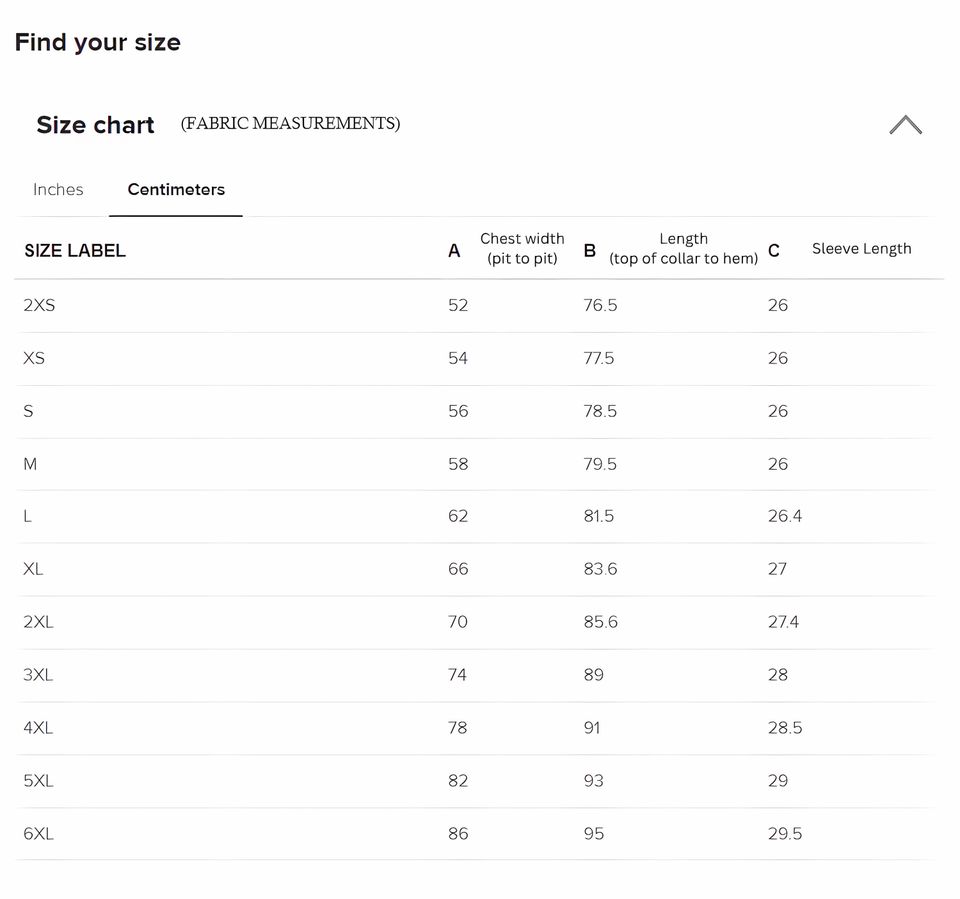Click the SIZE LABEL column header

(x=75, y=251)
